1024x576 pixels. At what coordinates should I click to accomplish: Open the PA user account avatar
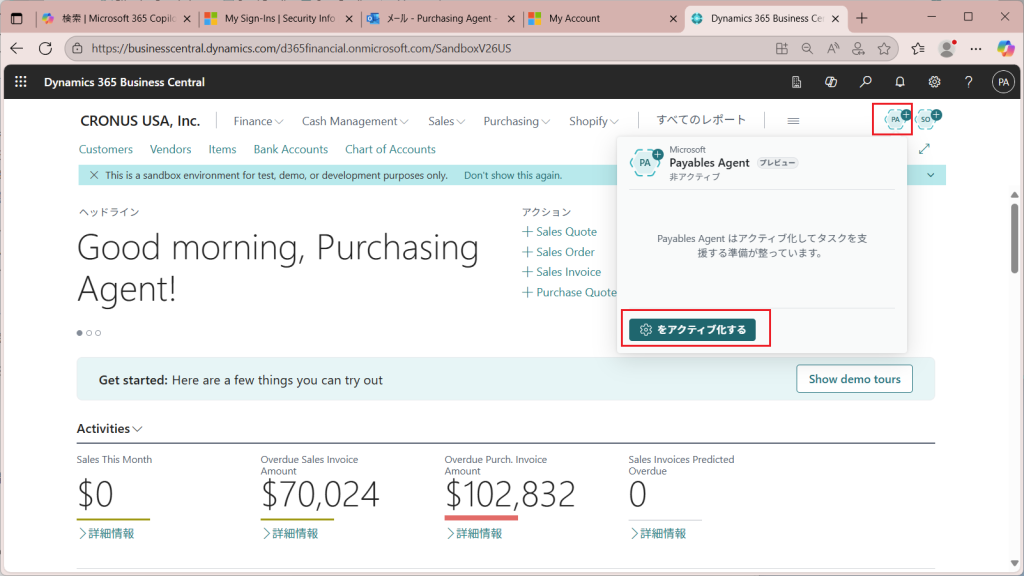pos(1003,82)
